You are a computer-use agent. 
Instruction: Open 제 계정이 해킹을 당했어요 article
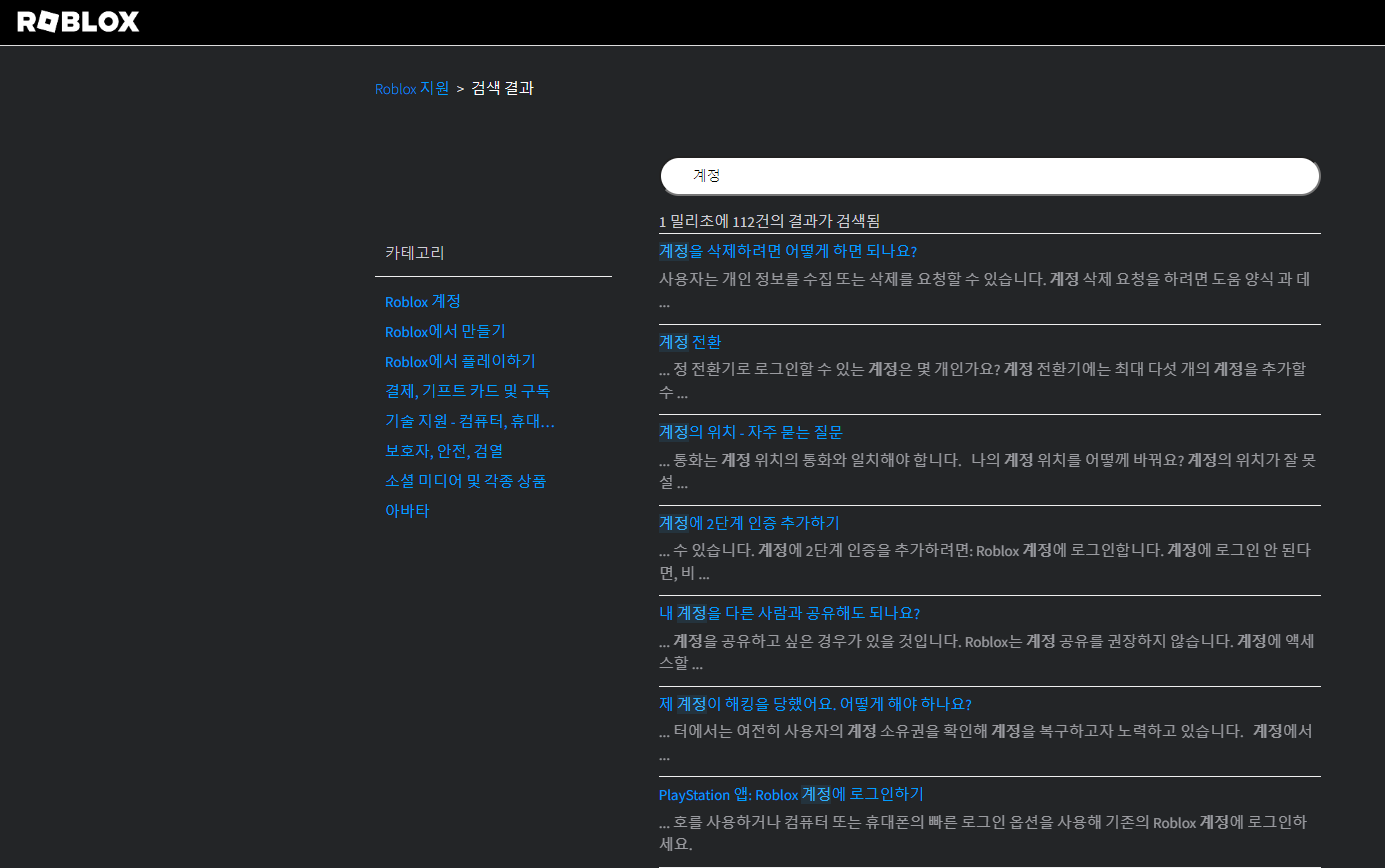pos(815,704)
